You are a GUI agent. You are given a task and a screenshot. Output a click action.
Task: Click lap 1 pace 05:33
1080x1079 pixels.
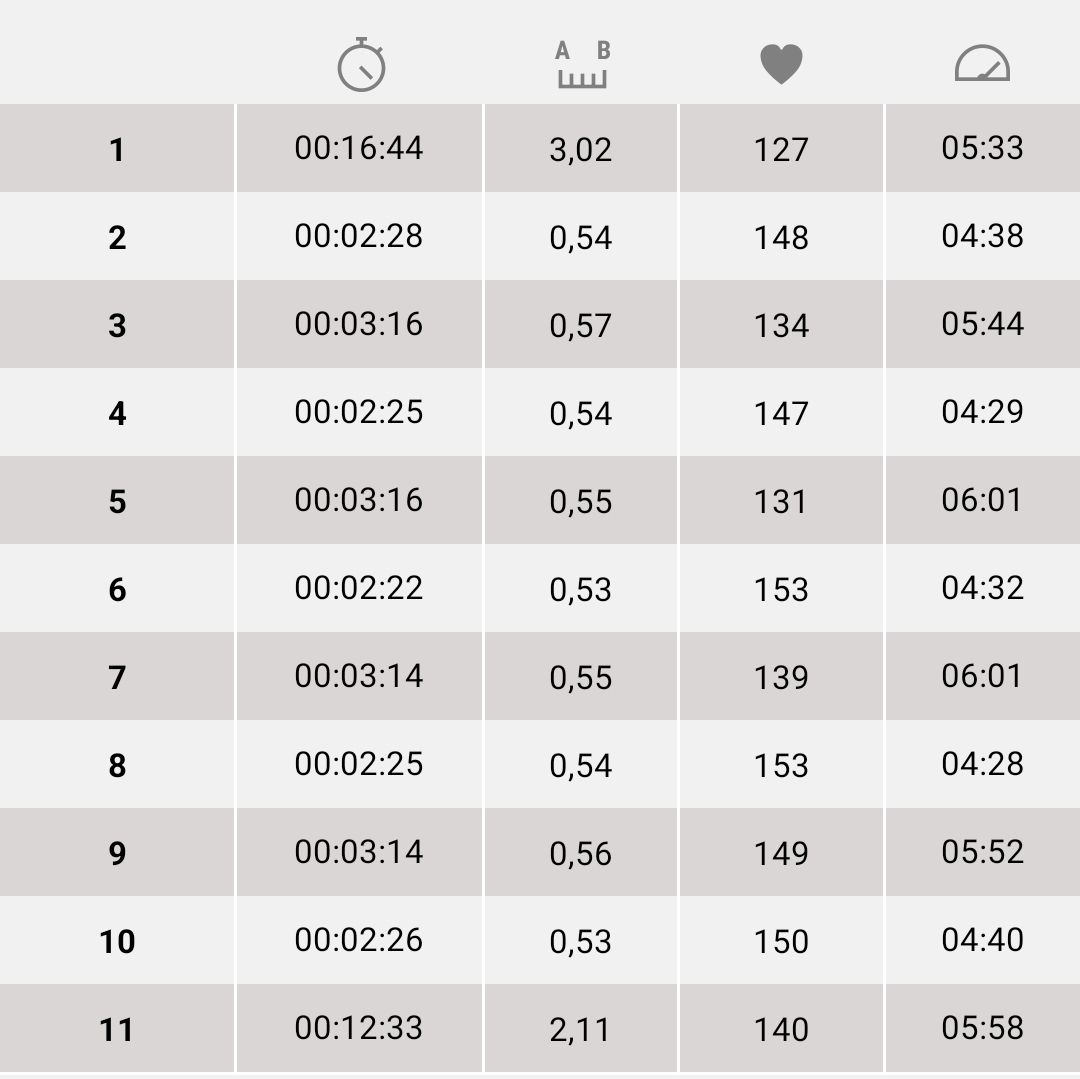click(x=982, y=148)
